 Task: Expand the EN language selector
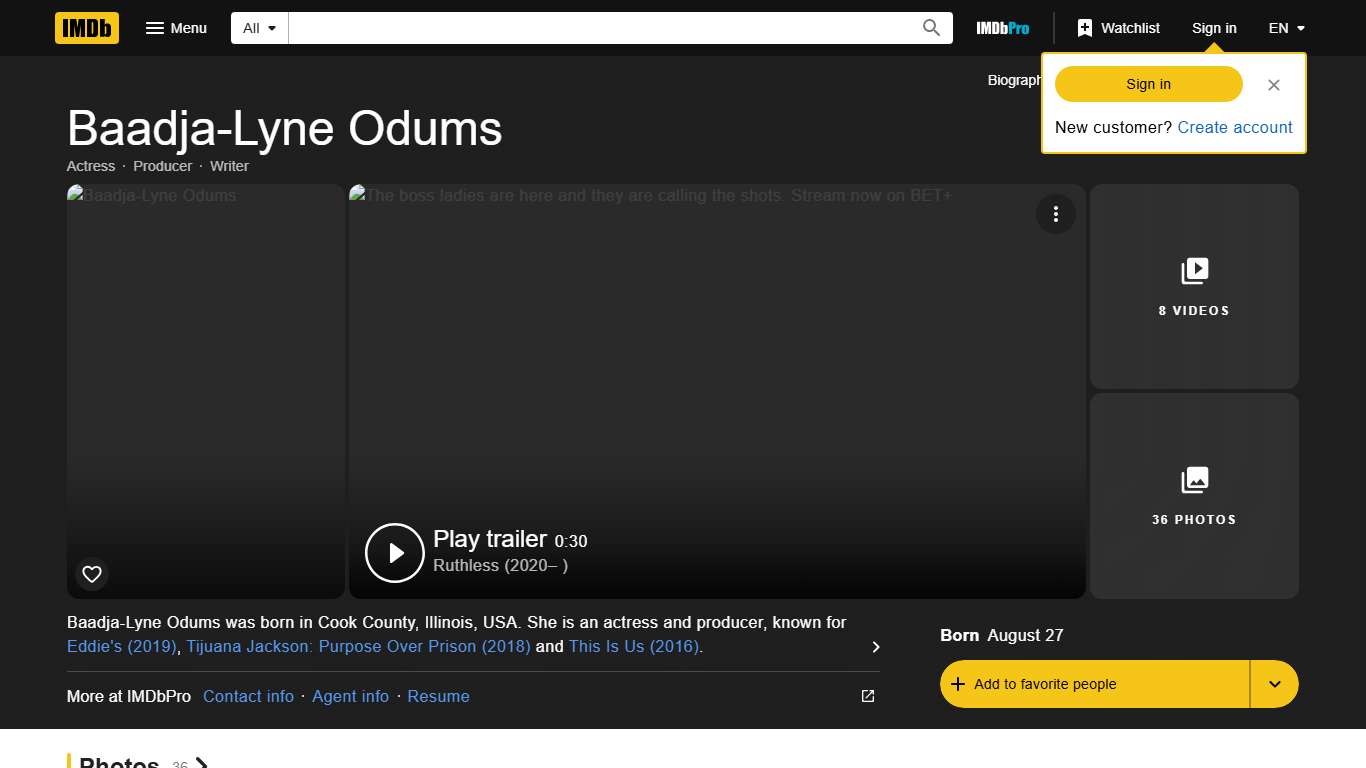tap(1287, 28)
